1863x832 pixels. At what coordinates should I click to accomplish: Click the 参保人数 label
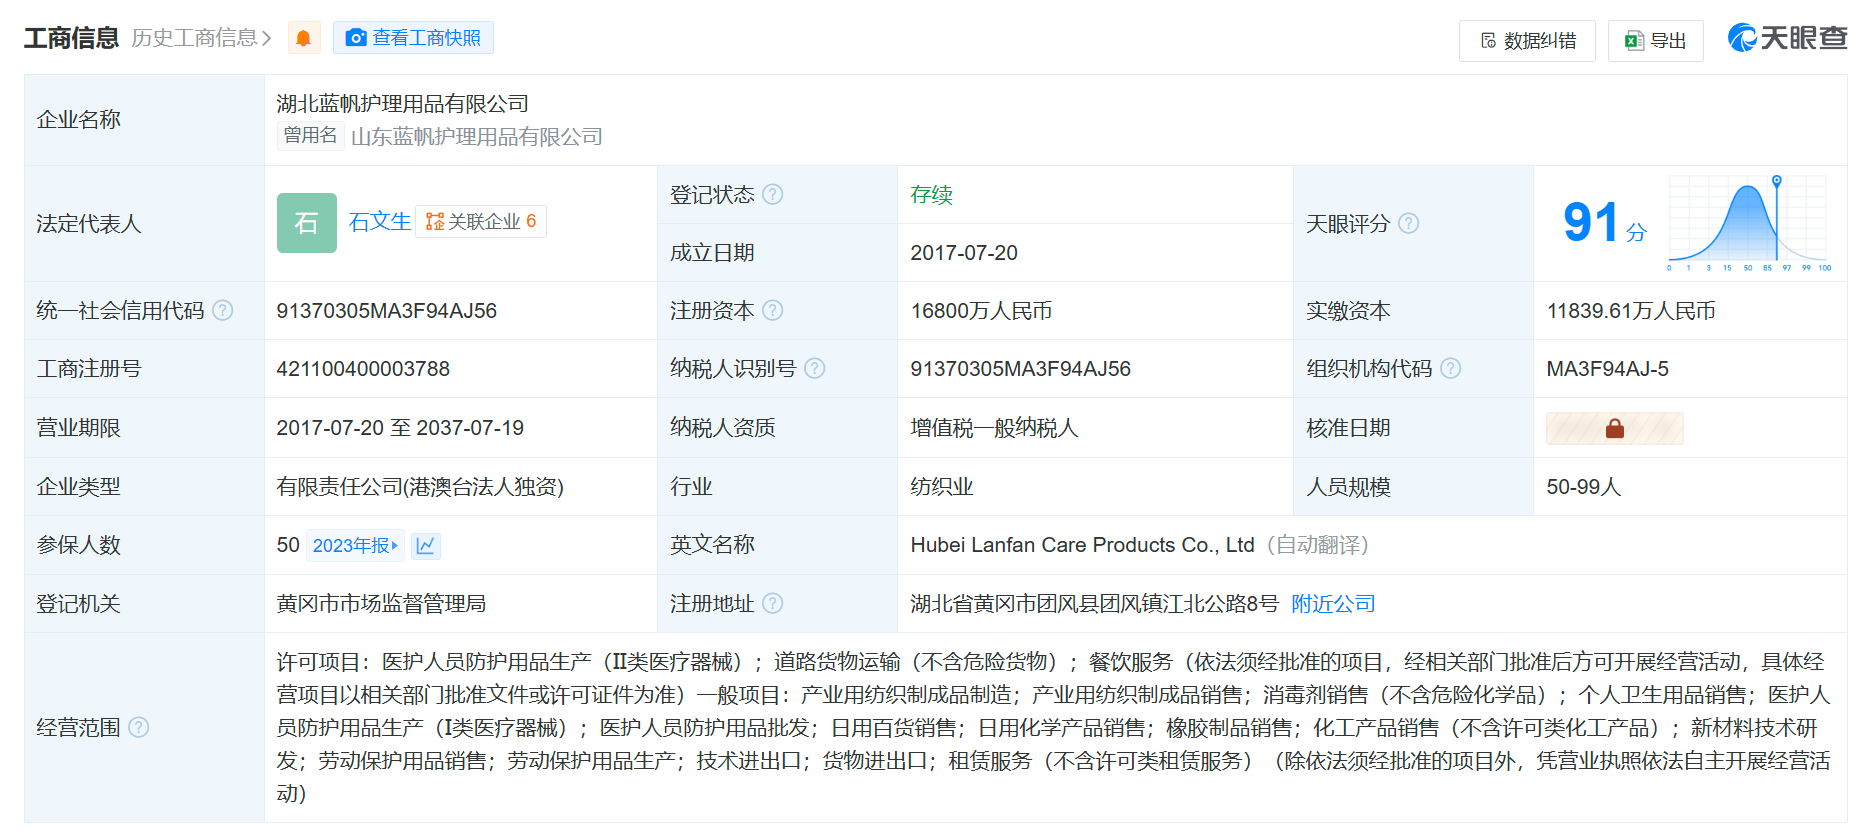point(78,545)
